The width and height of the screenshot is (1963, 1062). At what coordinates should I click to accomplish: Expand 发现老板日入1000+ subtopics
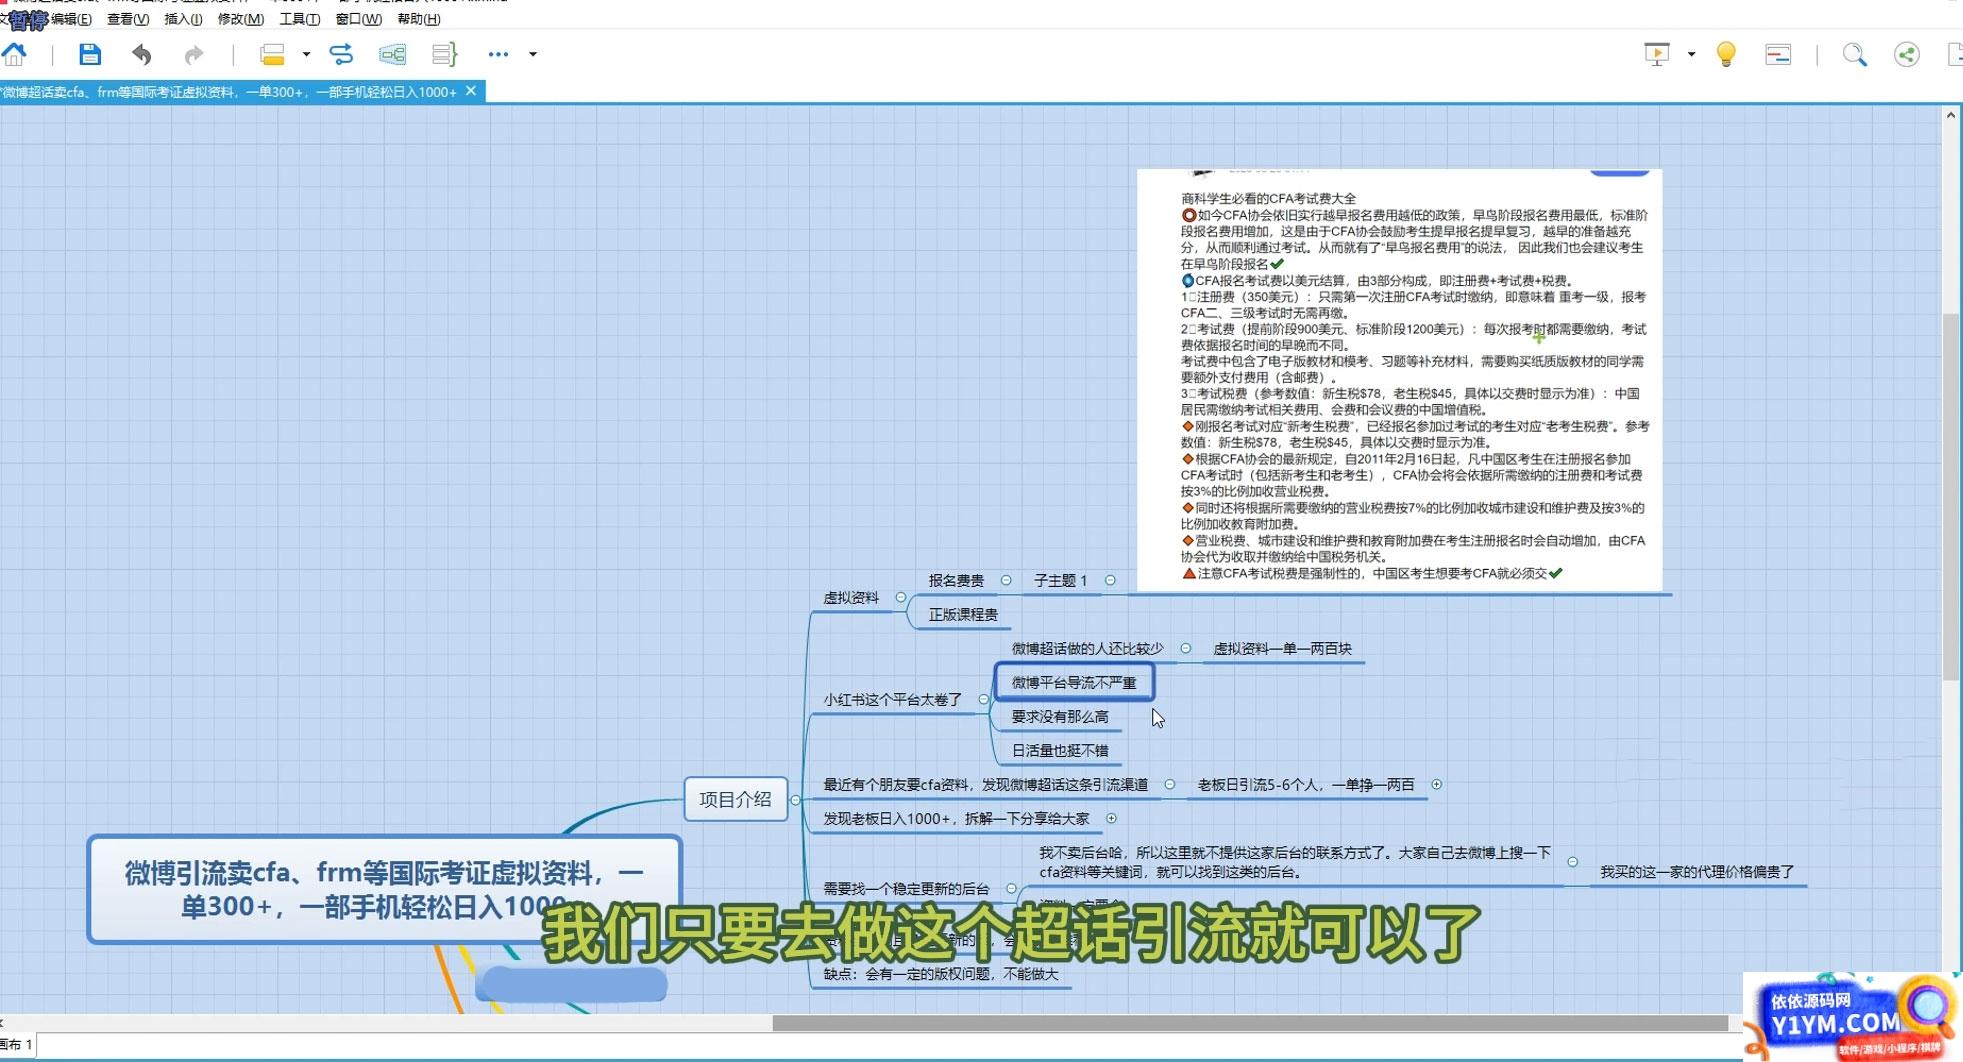(1111, 819)
